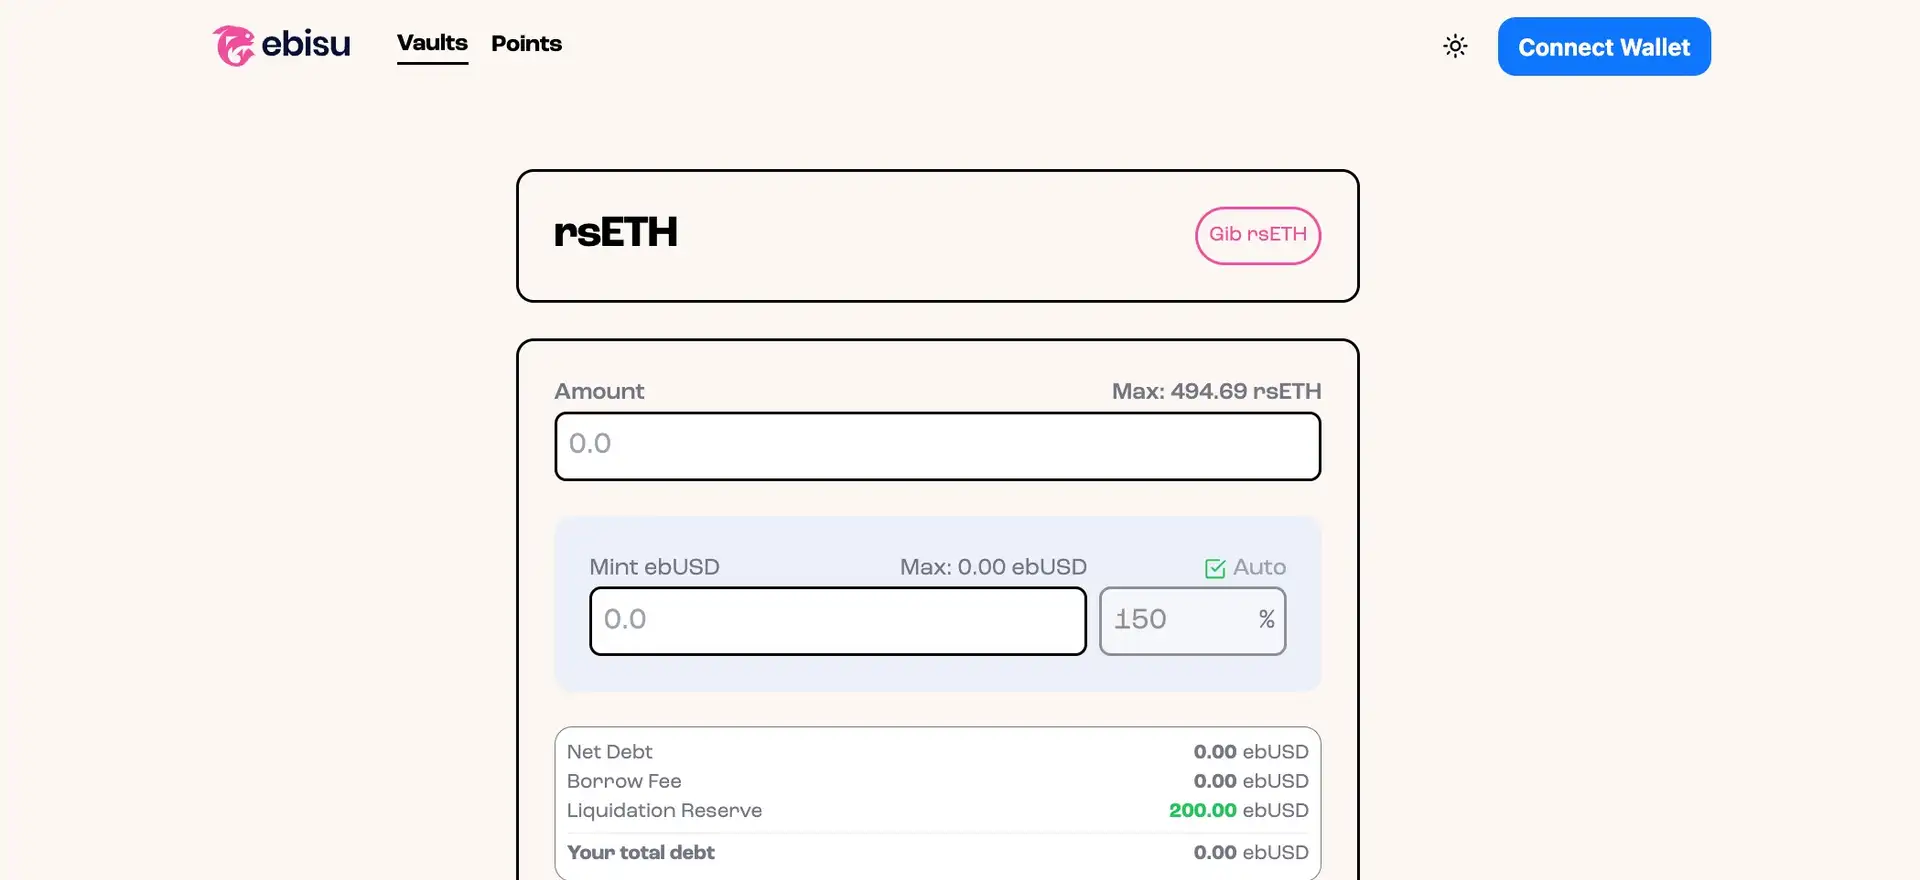Focus the rsETH Amount input field
Screen dimensions: 1920x880
pos(938,446)
